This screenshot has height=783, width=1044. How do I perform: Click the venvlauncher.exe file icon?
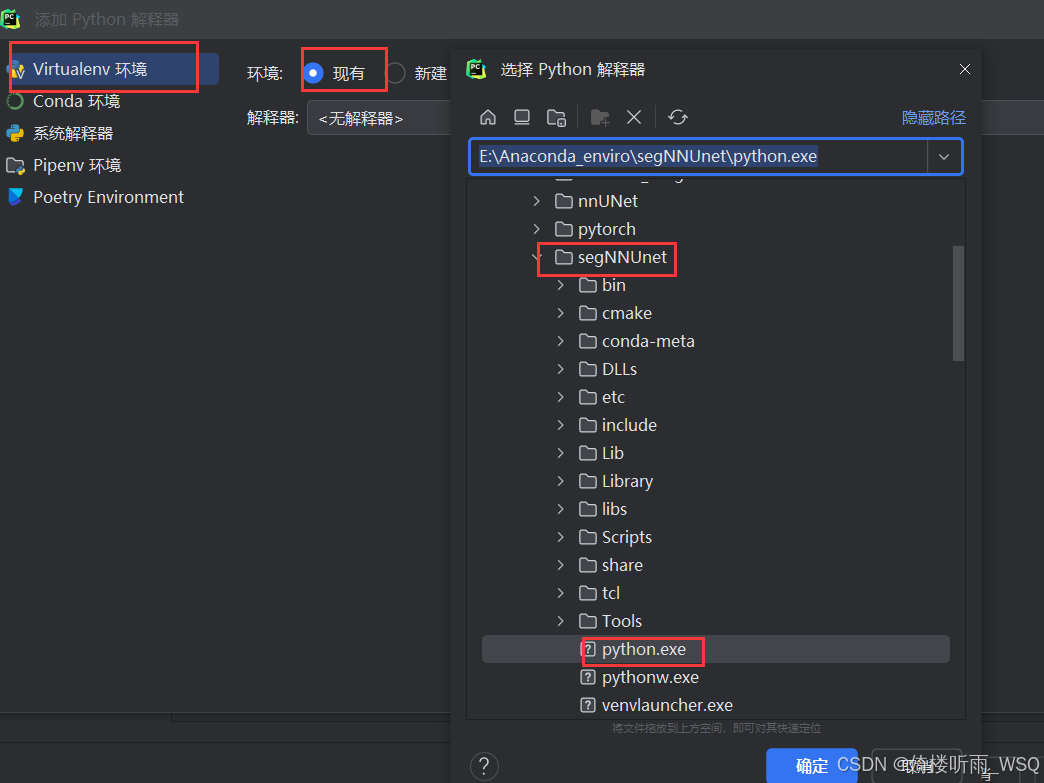point(588,705)
